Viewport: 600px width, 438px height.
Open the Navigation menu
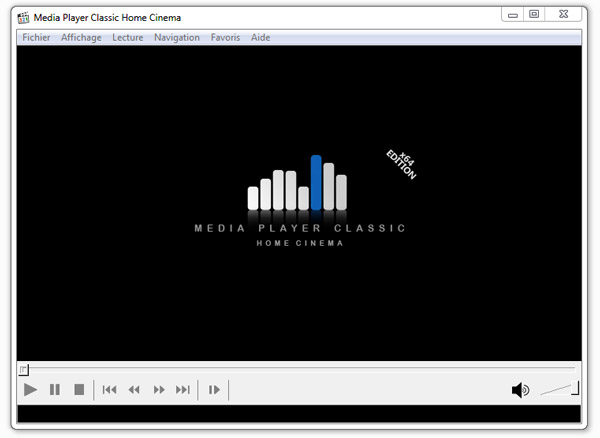177,37
